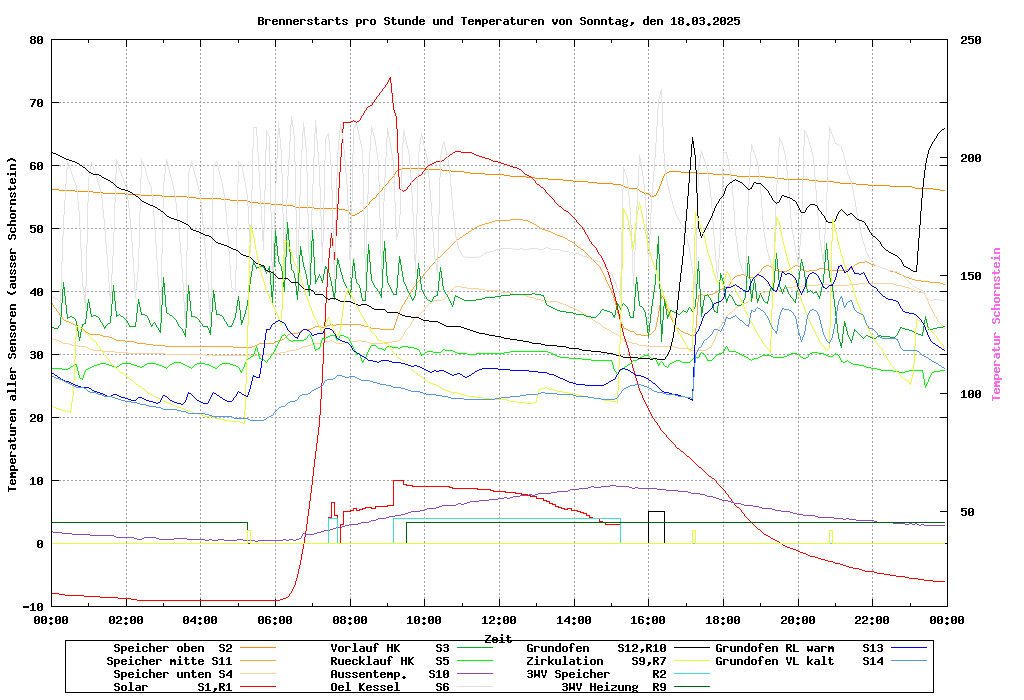Select the 3WV Heizung R9 legend label
The image size is (1024, 700).
tap(613, 687)
